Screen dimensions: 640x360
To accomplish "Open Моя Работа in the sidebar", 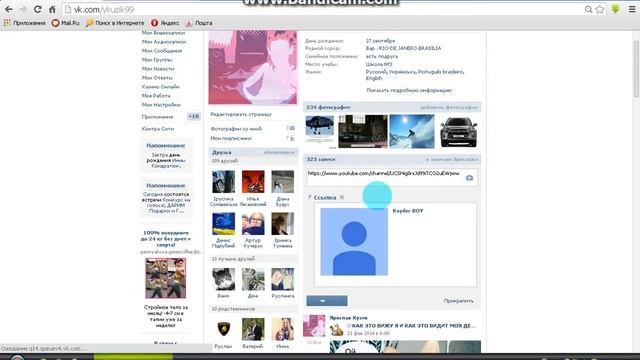I will coord(156,96).
